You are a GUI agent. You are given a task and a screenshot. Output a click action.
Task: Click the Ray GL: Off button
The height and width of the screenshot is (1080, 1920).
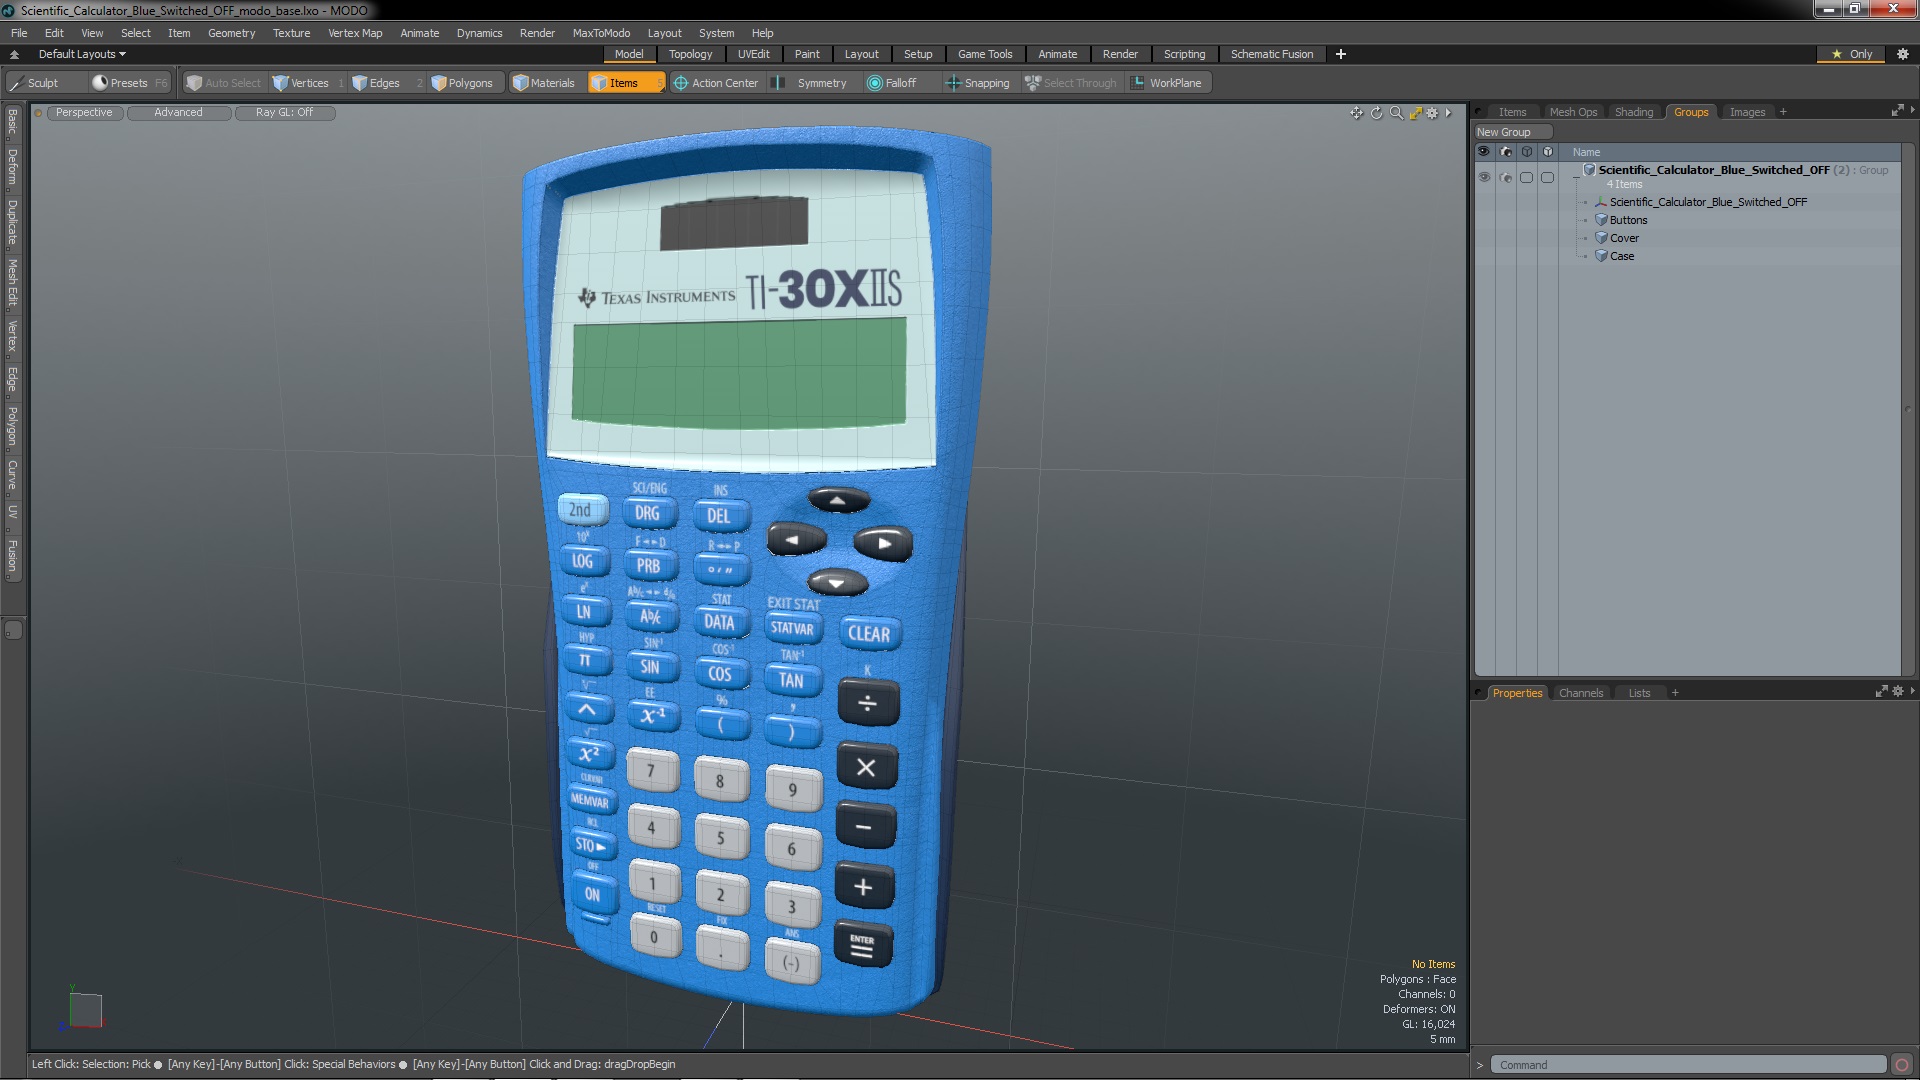(x=284, y=112)
